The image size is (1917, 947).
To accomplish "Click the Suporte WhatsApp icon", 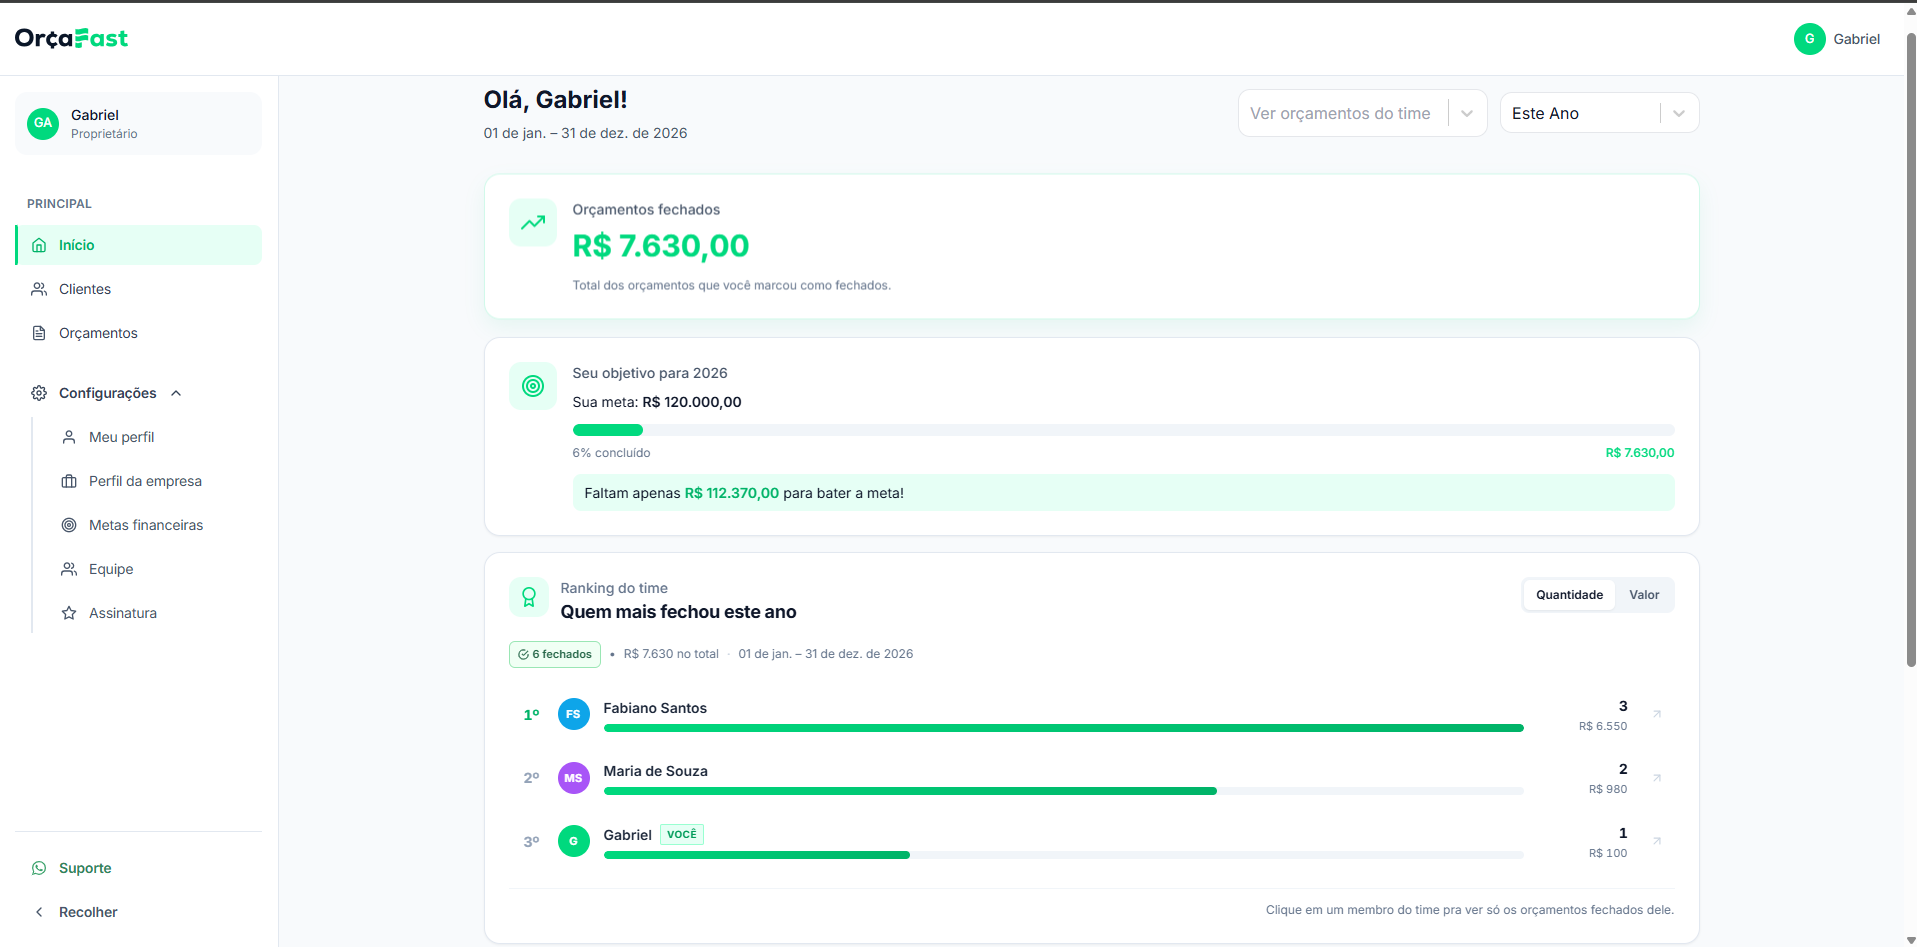I will [x=39, y=868].
